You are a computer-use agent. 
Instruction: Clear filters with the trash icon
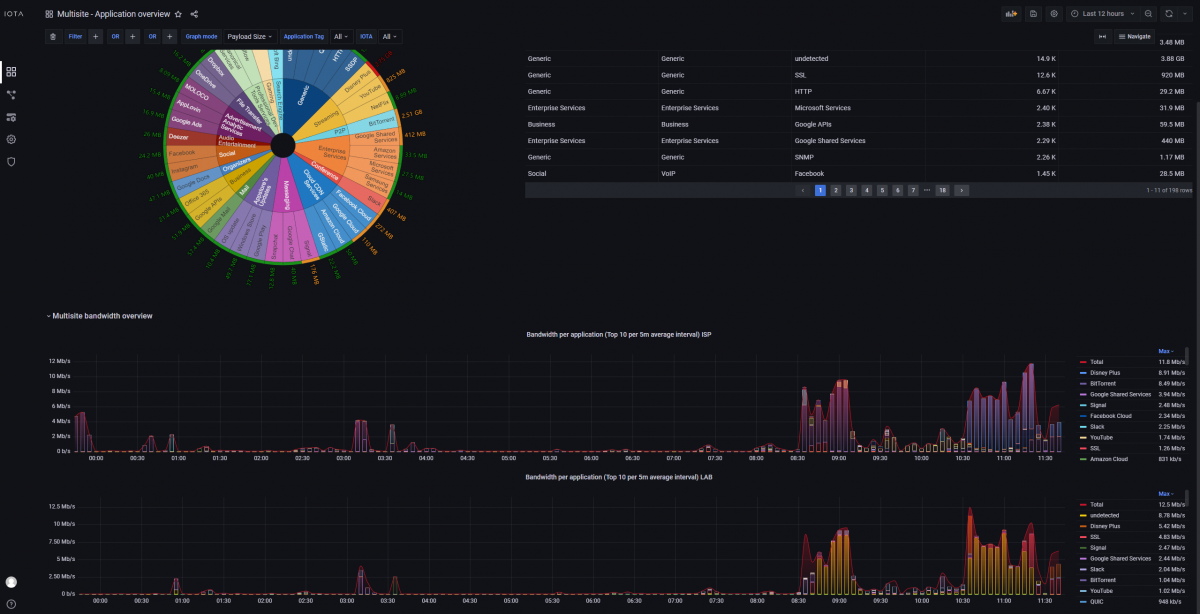pos(53,36)
